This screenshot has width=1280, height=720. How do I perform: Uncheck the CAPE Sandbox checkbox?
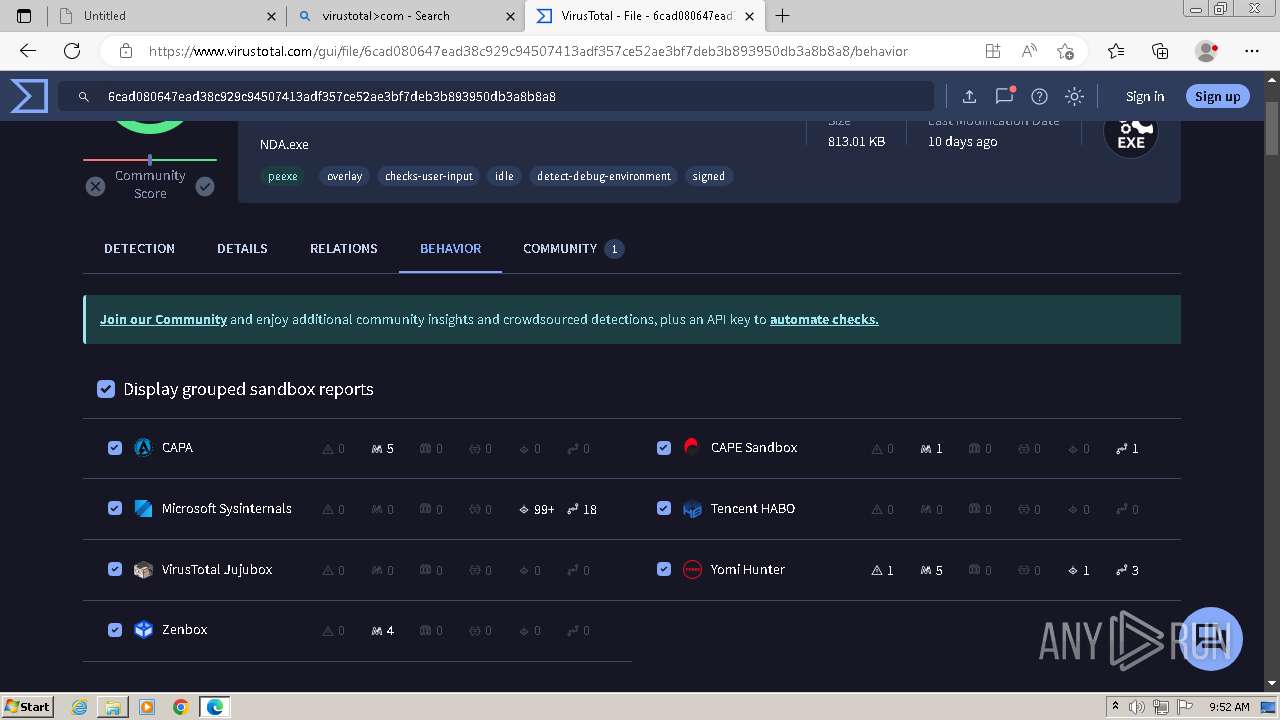[664, 447]
